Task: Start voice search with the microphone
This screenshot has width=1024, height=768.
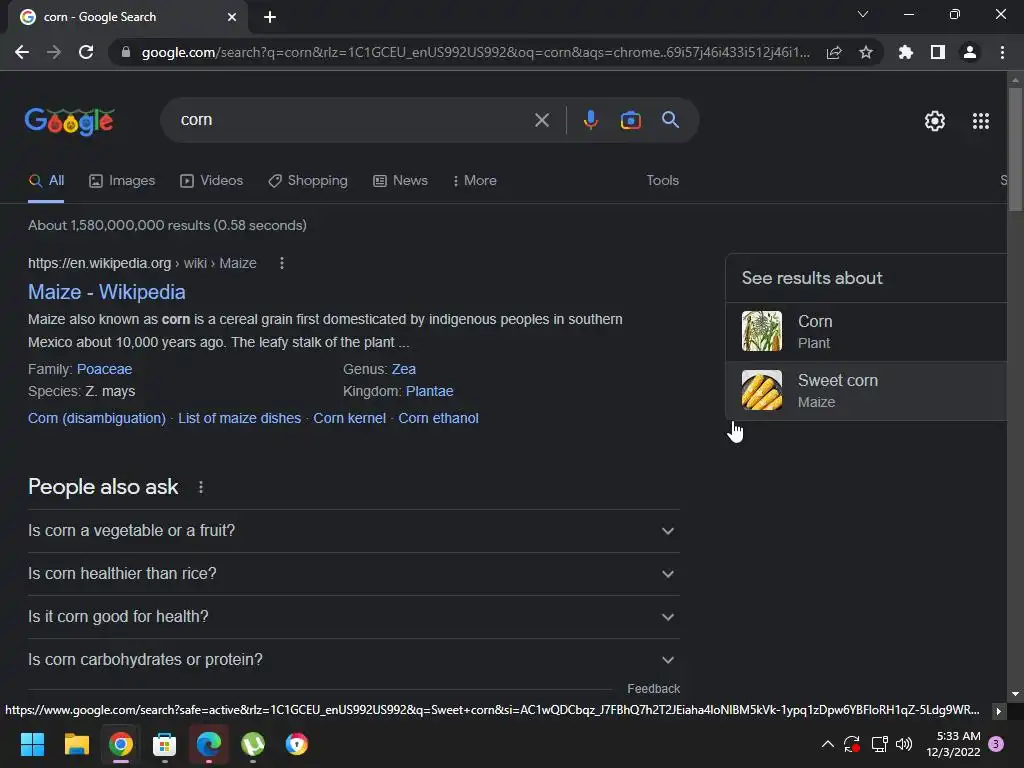Action: click(590, 120)
